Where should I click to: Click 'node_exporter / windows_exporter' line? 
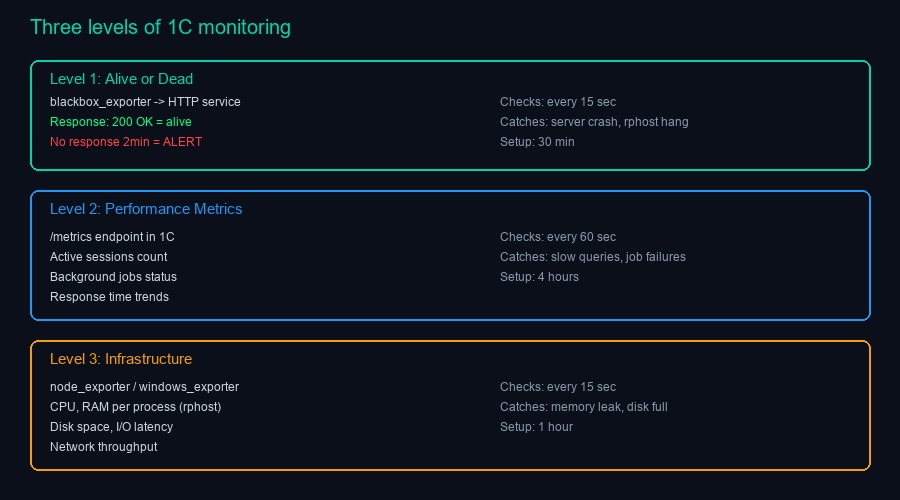(144, 387)
